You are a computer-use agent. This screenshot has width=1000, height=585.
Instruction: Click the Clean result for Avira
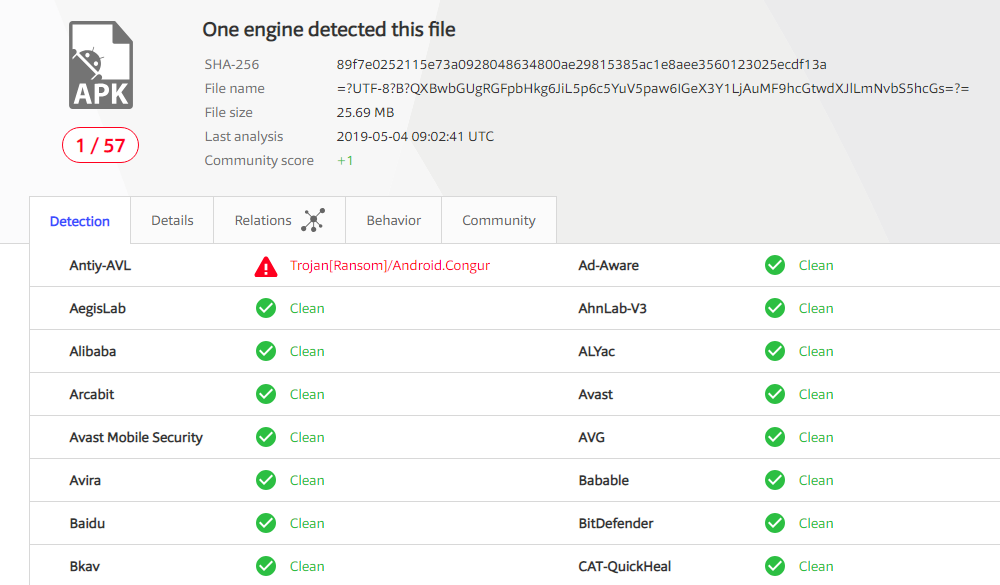(x=307, y=480)
